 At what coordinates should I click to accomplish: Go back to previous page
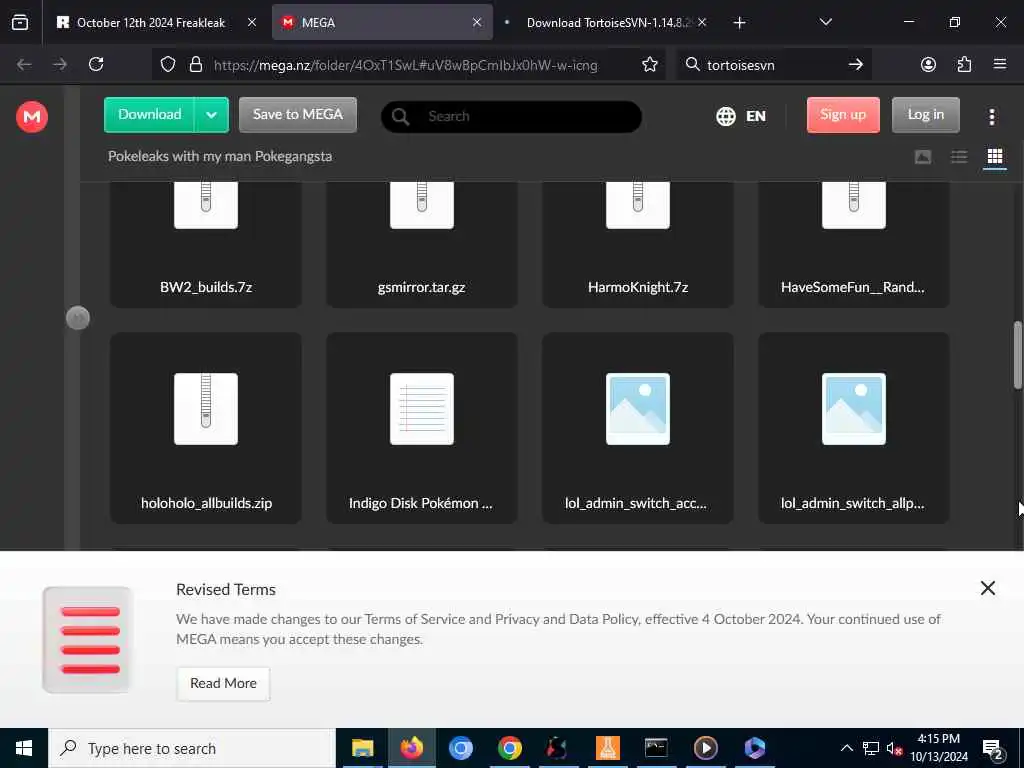pyautogui.click(x=24, y=64)
